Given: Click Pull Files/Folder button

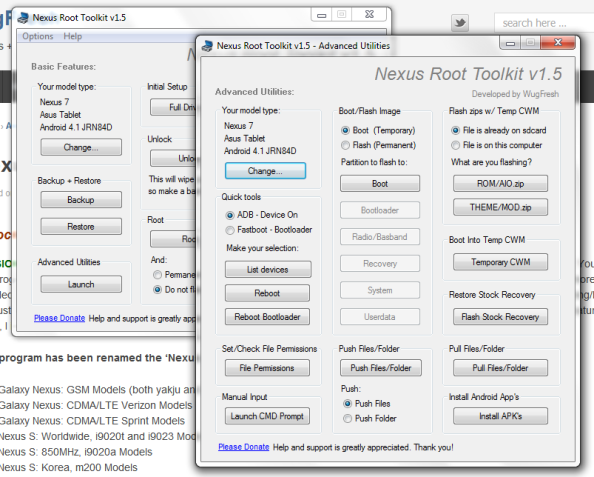Looking at the screenshot, I should [500, 368].
